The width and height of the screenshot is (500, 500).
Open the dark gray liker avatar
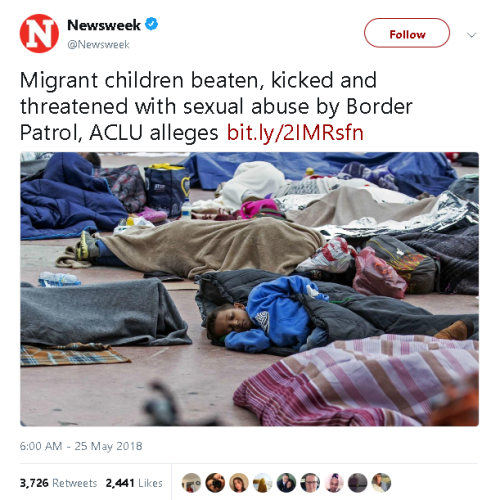(357, 483)
